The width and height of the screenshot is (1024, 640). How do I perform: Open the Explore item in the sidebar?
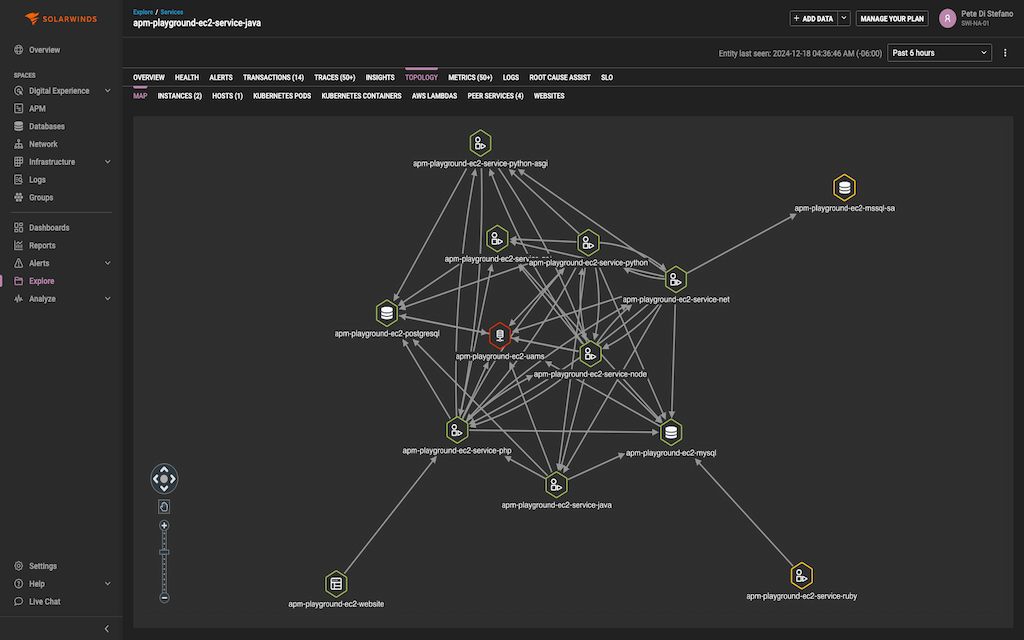click(x=39, y=281)
